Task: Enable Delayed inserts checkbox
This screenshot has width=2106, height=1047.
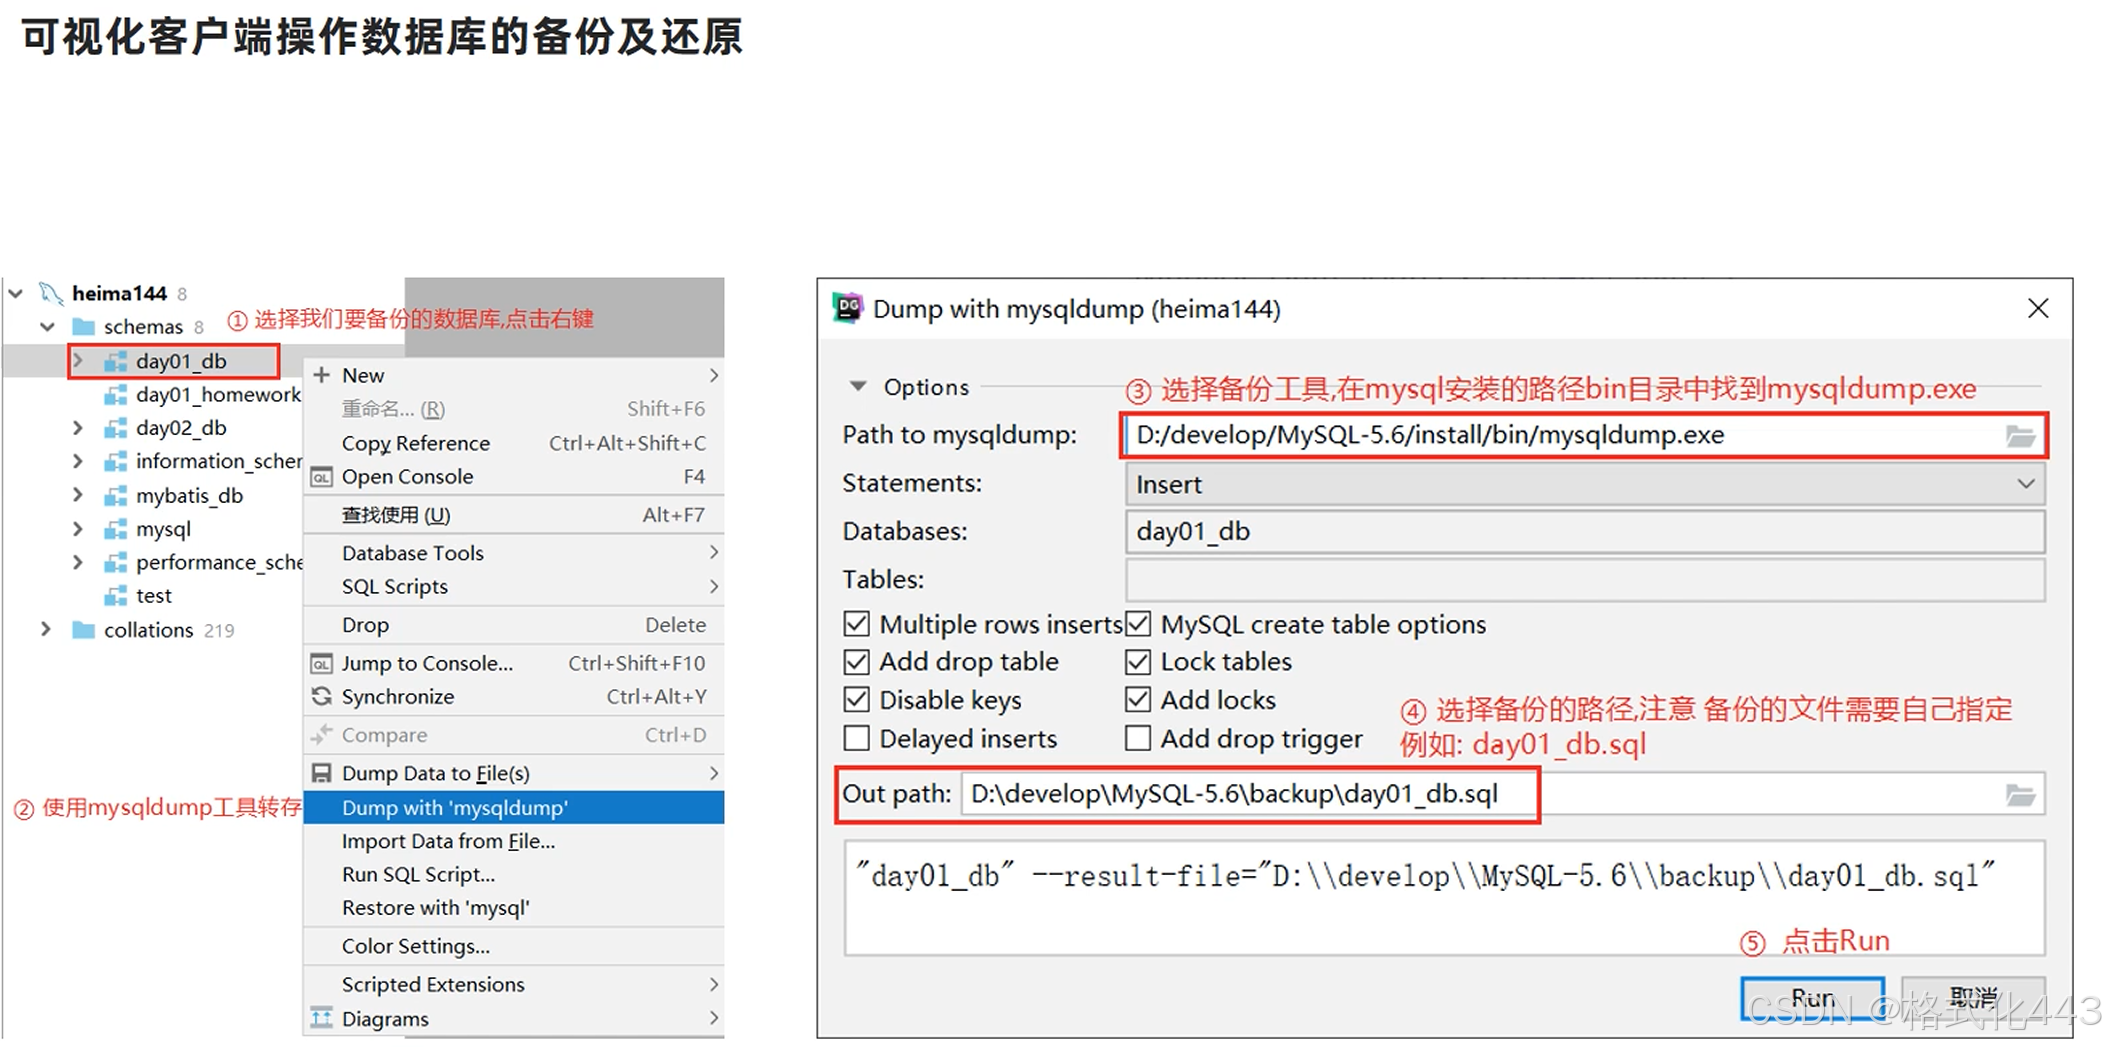Action: pyautogui.click(x=856, y=738)
